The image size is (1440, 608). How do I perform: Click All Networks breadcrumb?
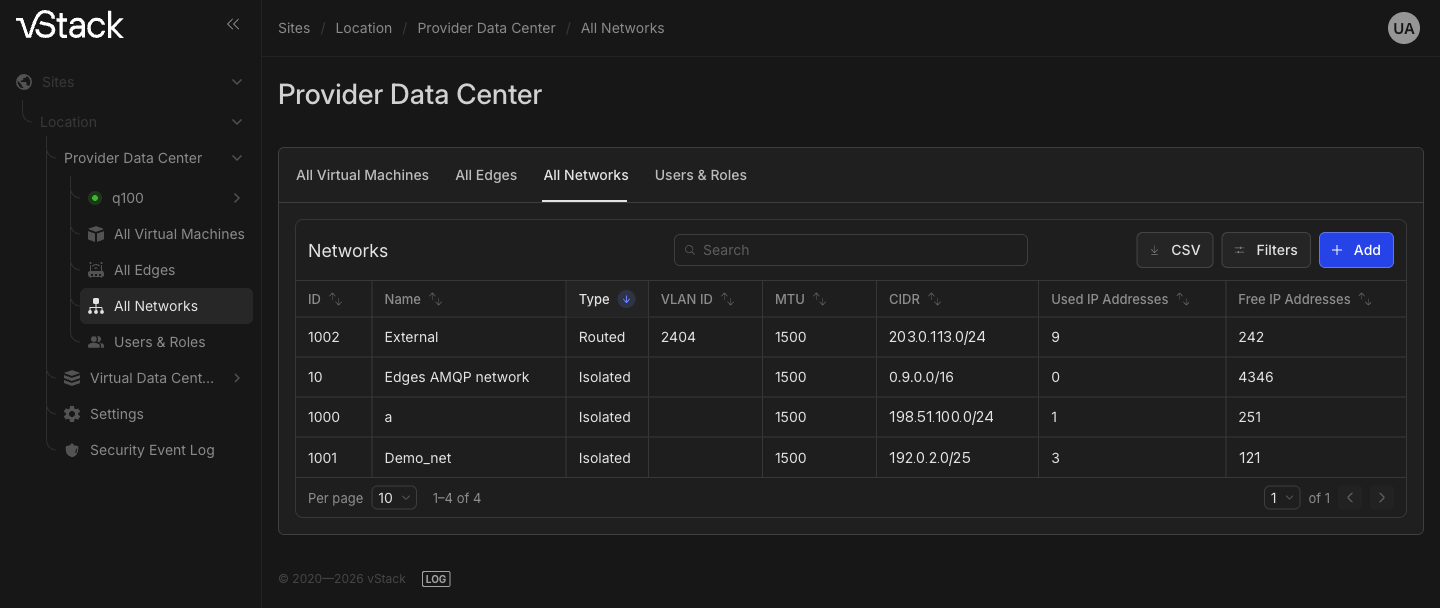(x=623, y=28)
